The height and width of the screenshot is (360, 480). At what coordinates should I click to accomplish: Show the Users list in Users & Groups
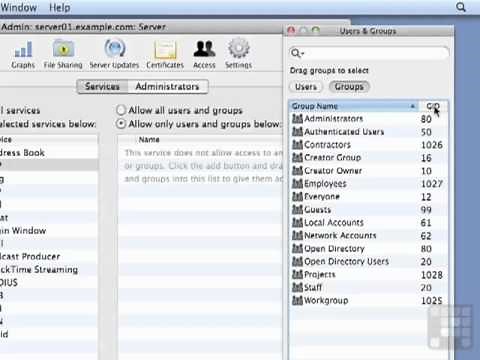(306, 87)
